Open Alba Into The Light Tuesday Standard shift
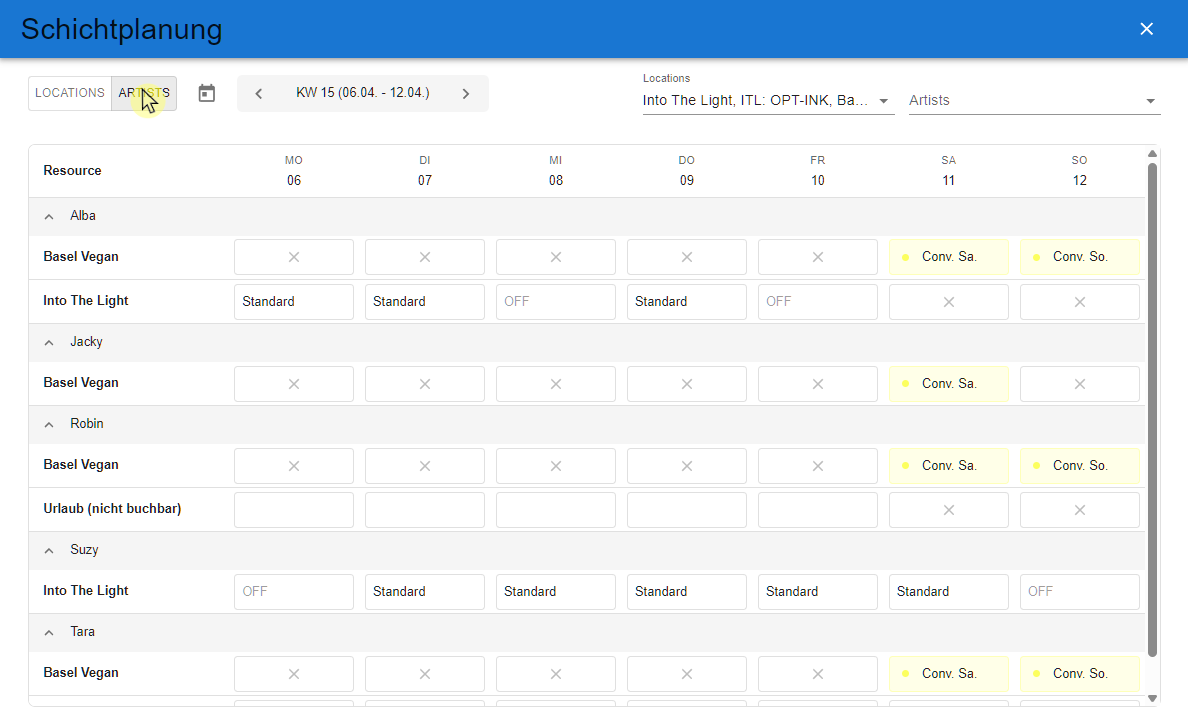The image size is (1188, 717). click(x=425, y=302)
